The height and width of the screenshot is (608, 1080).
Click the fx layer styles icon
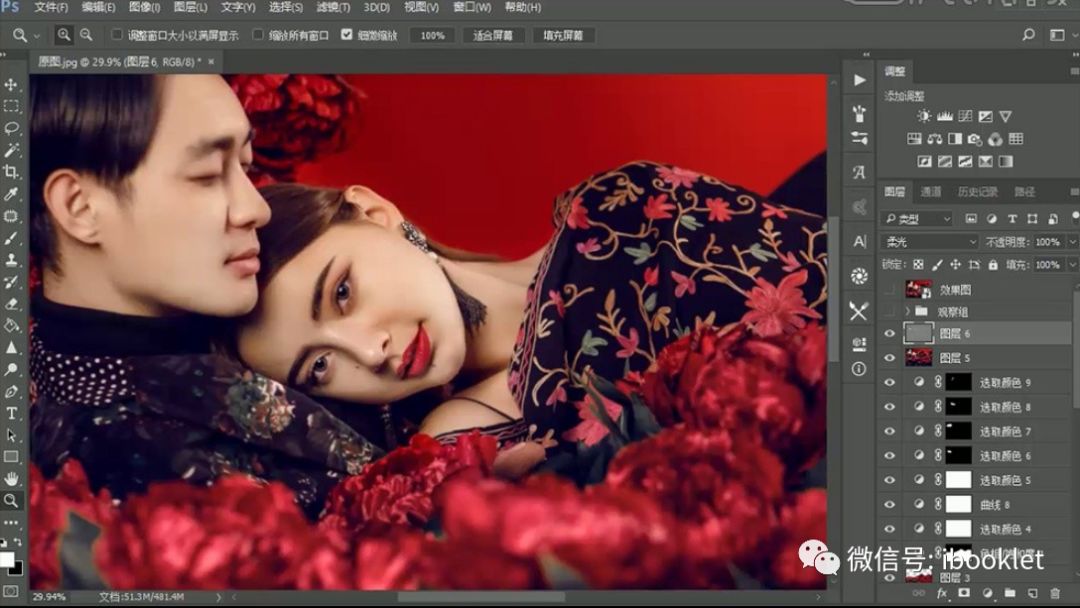(x=943, y=592)
